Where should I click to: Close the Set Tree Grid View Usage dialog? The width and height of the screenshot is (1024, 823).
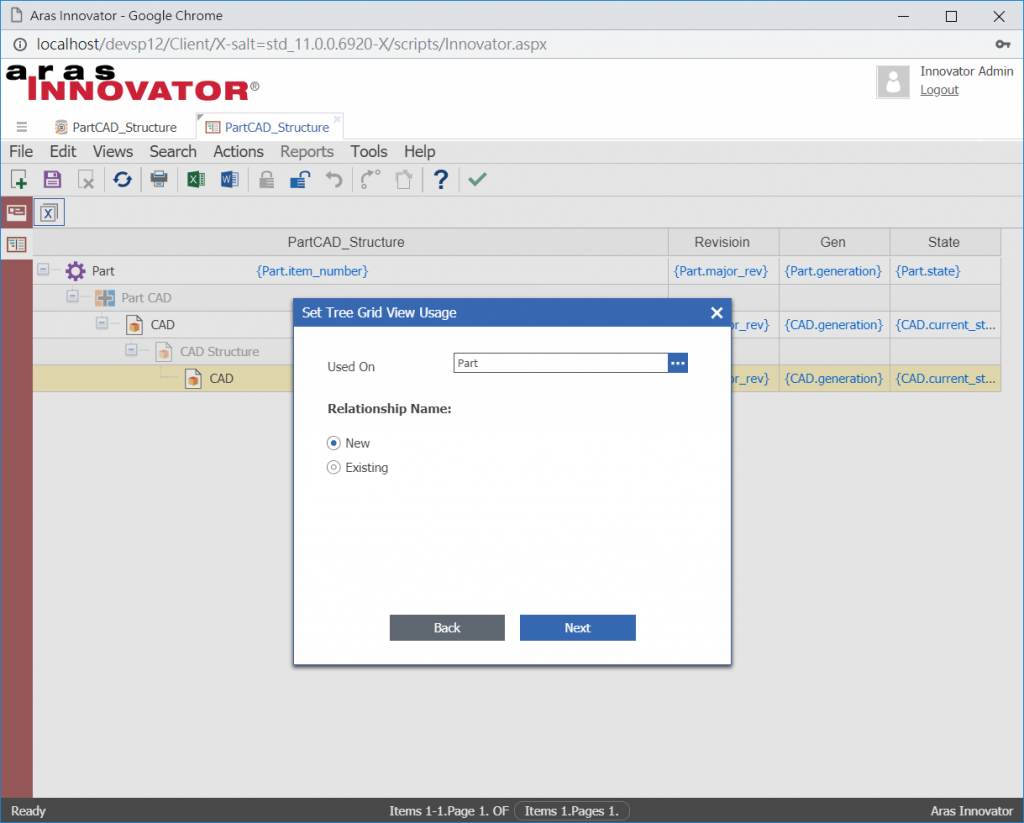pyautogui.click(x=716, y=313)
